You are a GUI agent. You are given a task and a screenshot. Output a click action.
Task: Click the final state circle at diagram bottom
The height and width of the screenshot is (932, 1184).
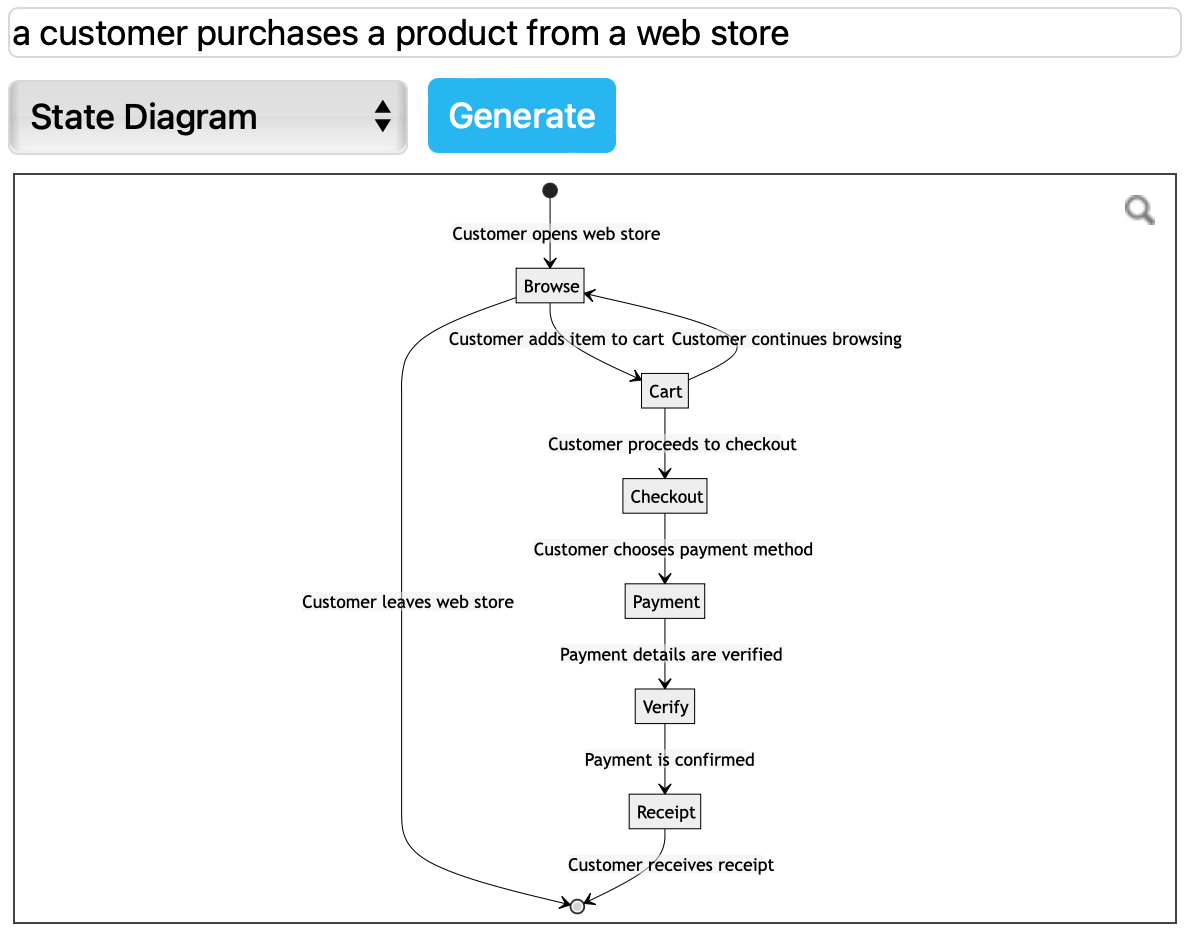[x=577, y=908]
